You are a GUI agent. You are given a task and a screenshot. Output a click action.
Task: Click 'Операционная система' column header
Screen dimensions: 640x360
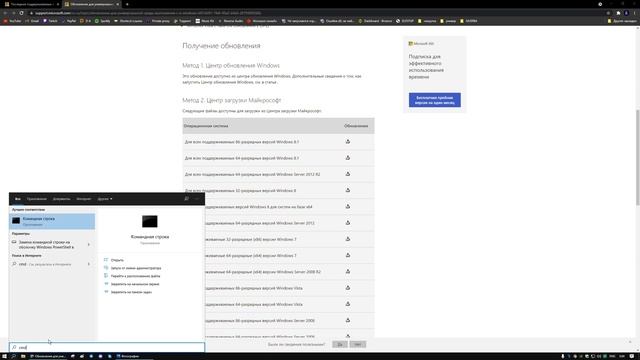[x=206, y=126]
